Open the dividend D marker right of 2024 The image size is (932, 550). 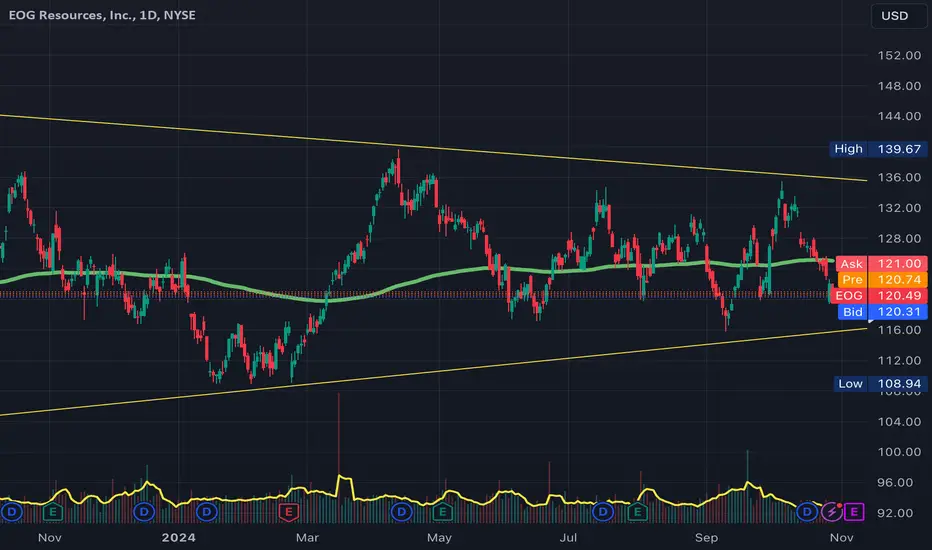click(x=207, y=511)
